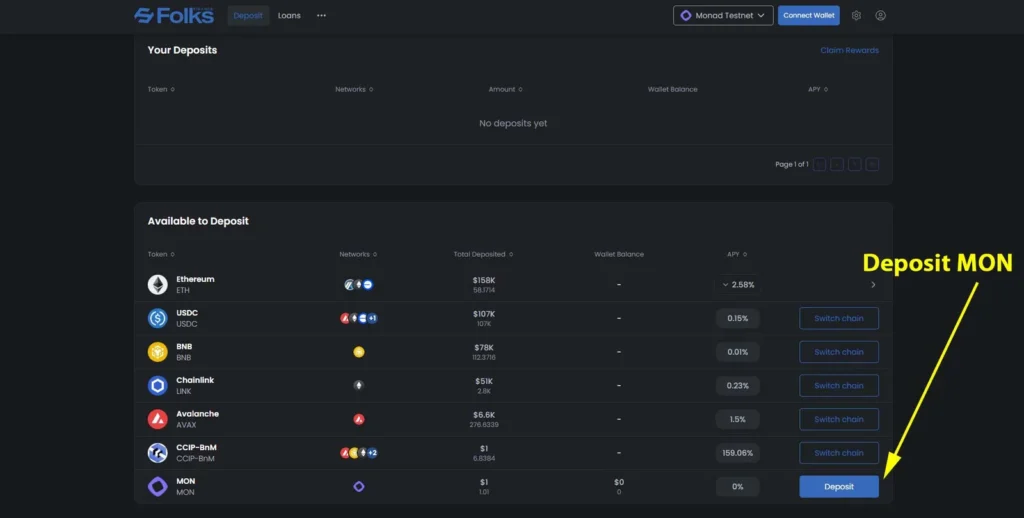Image resolution: width=1024 pixels, height=518 pixels.
Task: Click the USDC token icon
Action: (x=157, y=318)
